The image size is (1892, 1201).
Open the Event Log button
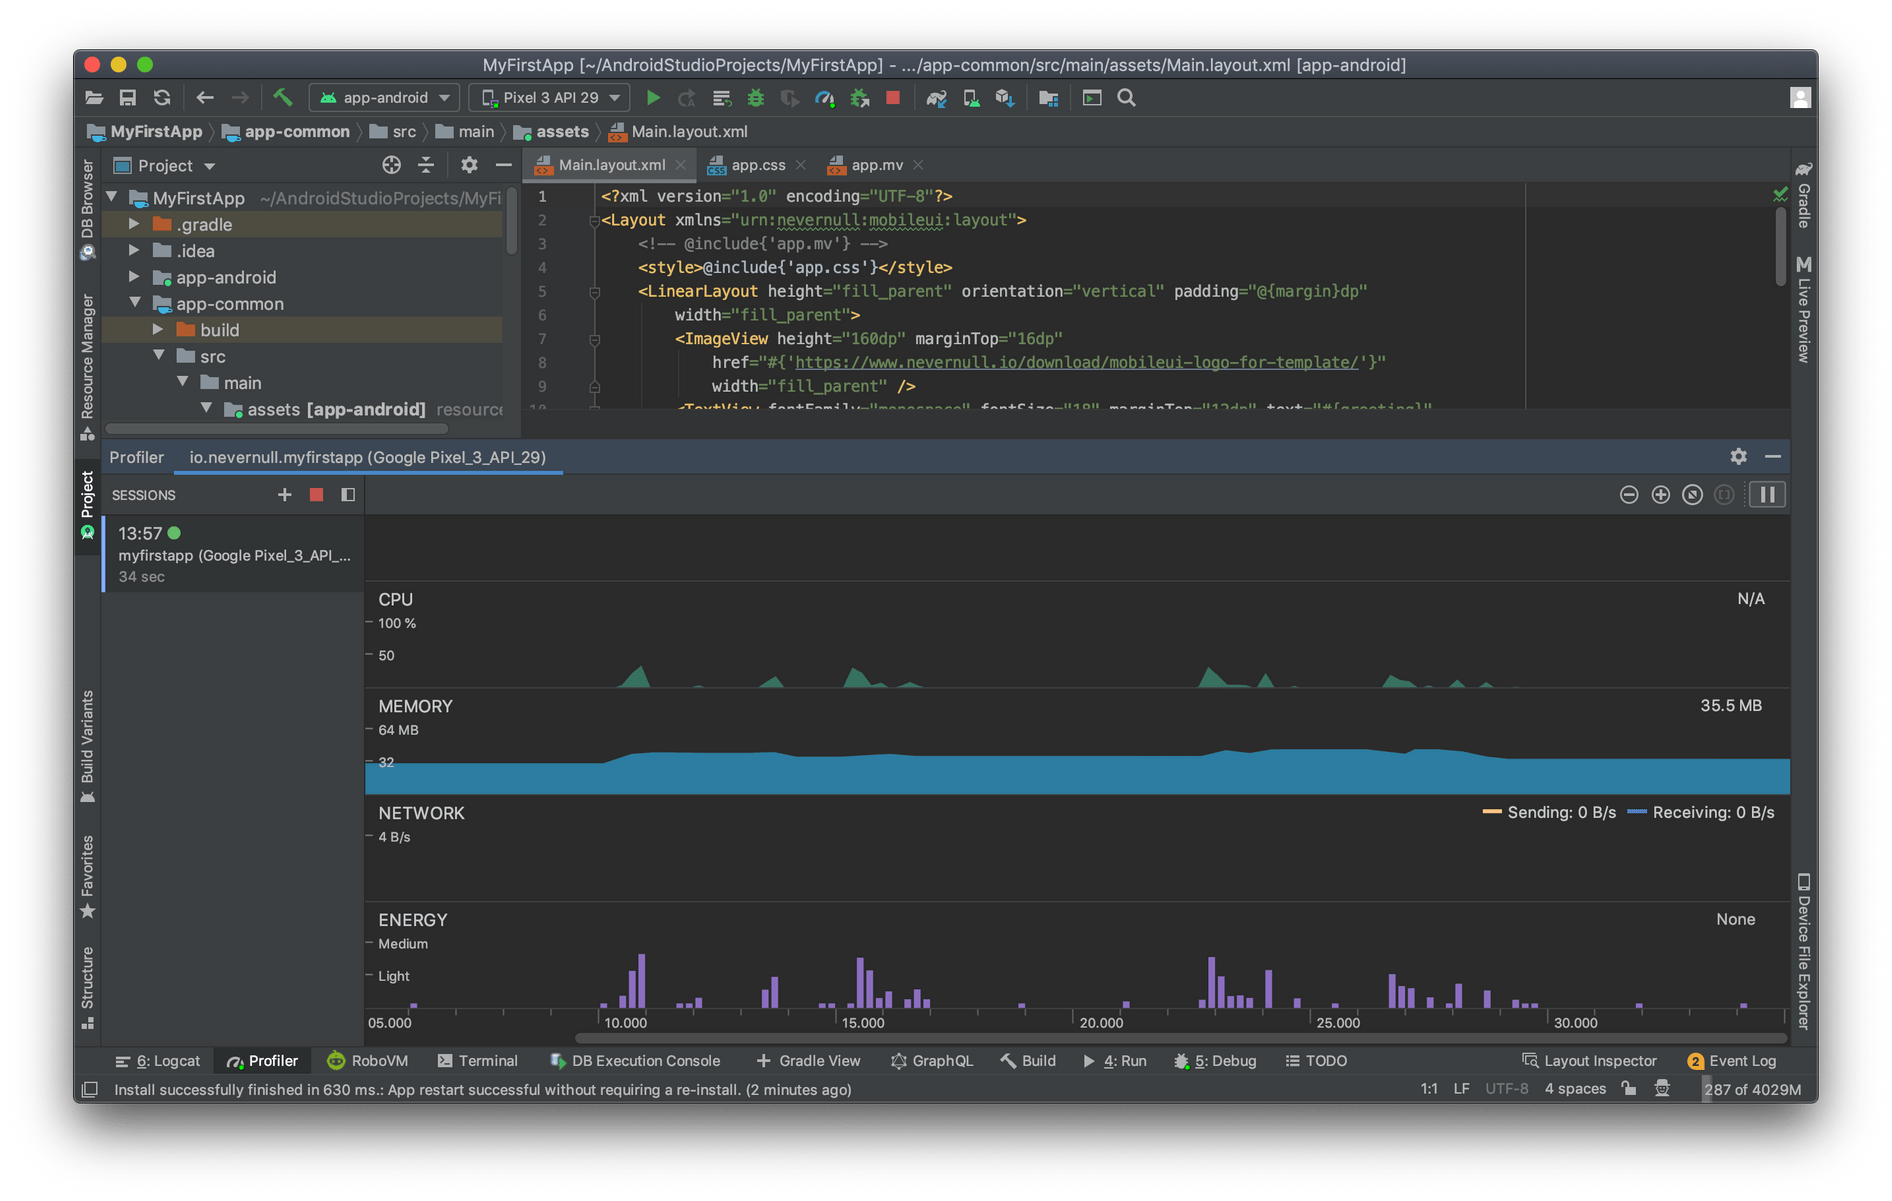pyautogui.click(x=1732, y=1061)
